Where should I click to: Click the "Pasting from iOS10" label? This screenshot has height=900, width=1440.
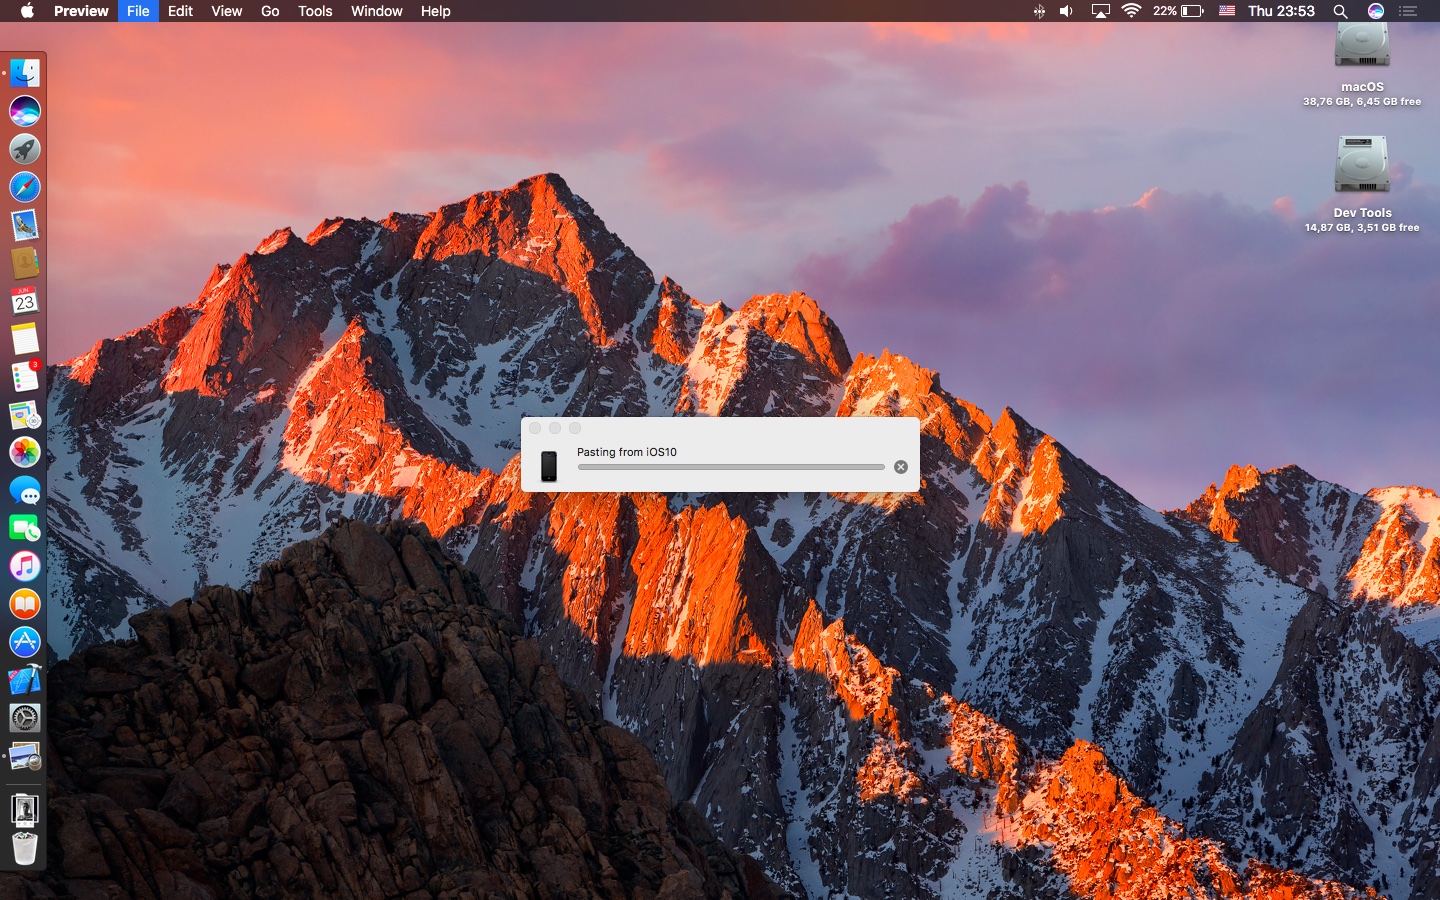click(627, 452)
